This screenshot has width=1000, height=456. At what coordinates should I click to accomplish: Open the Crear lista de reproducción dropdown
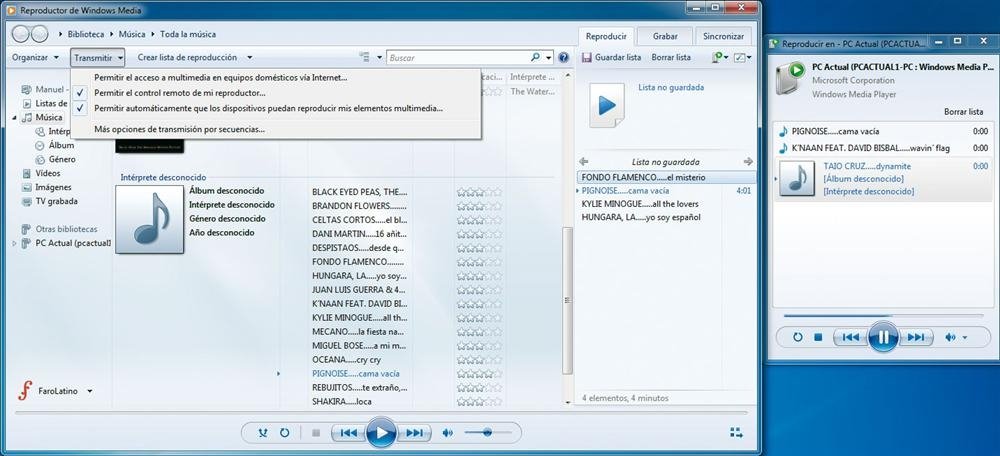(x=195, y=57)
